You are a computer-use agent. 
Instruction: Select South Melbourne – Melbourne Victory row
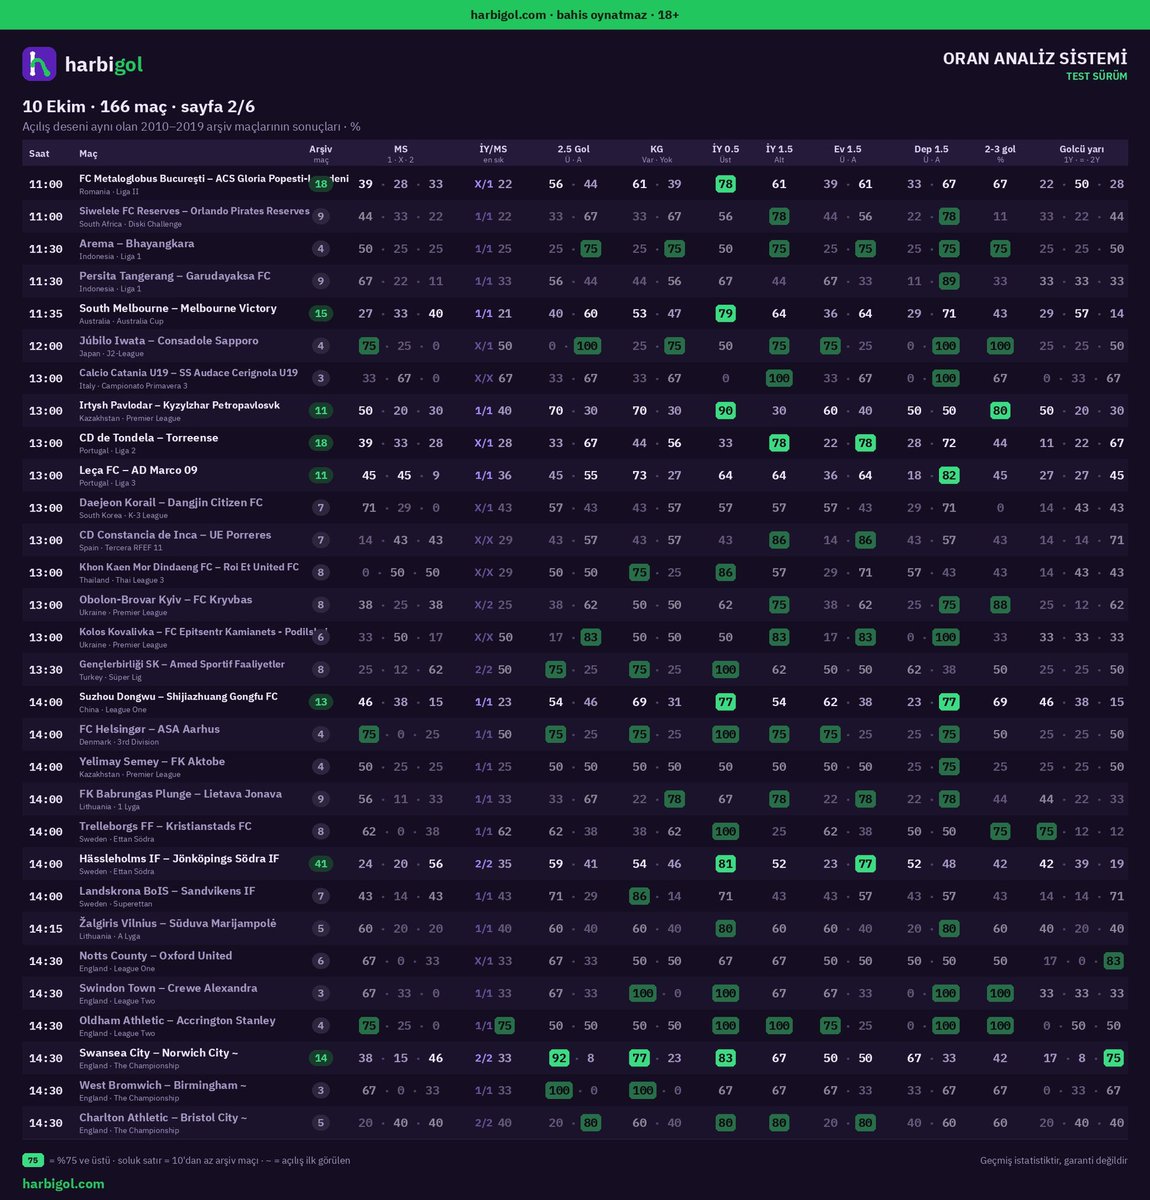575,314
